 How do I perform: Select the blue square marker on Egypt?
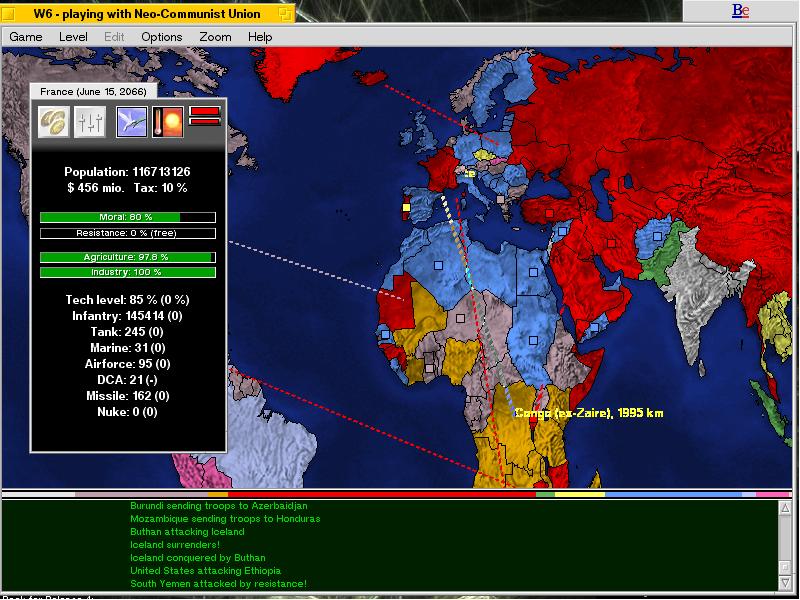click(533, 272)
